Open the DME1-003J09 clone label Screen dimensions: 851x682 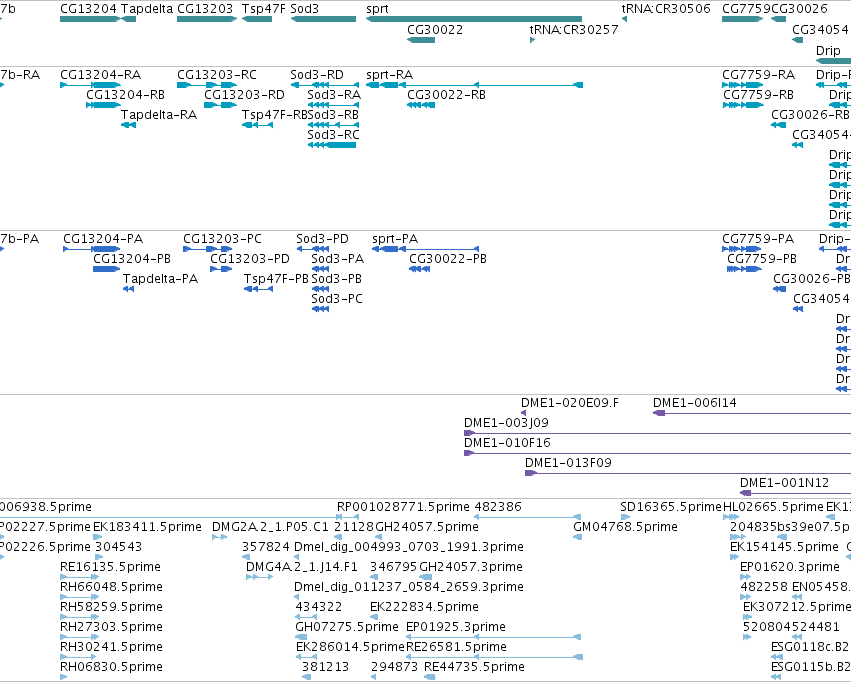click(506, 423)
